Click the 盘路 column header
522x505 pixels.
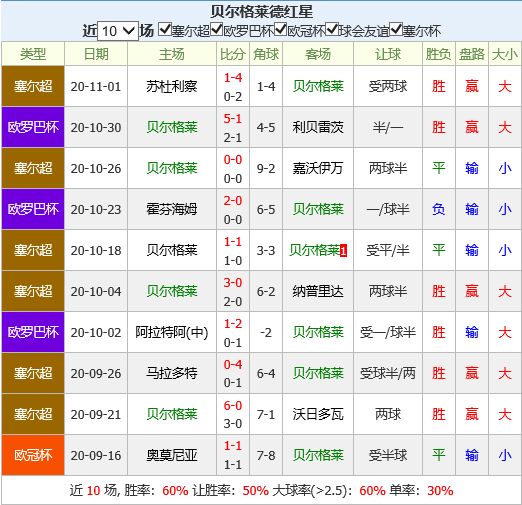pos(472,54)
